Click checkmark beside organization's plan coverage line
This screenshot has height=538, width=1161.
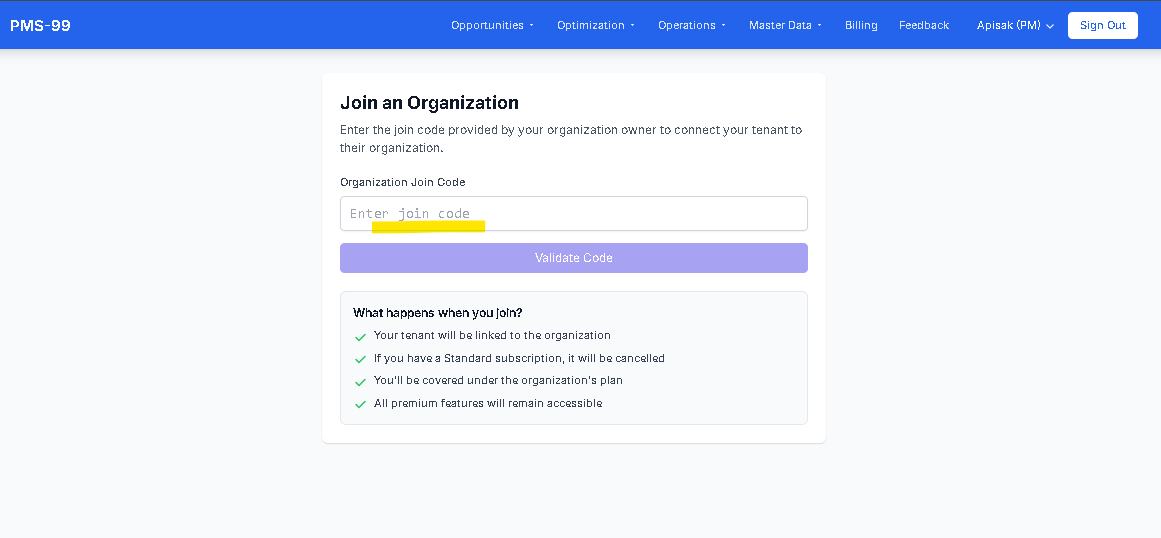coord(360,382)
